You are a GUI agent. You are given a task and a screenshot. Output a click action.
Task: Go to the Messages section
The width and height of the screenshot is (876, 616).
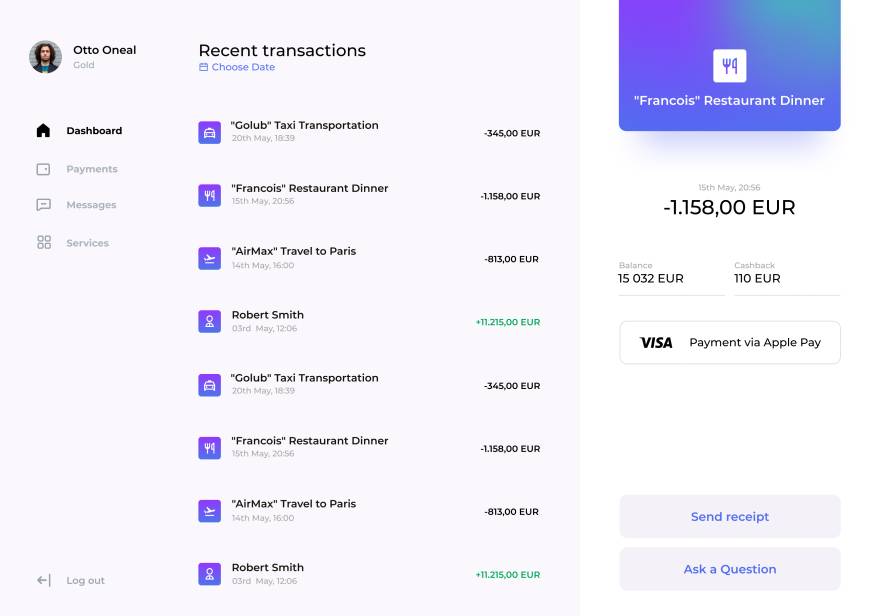pos(91,205)
